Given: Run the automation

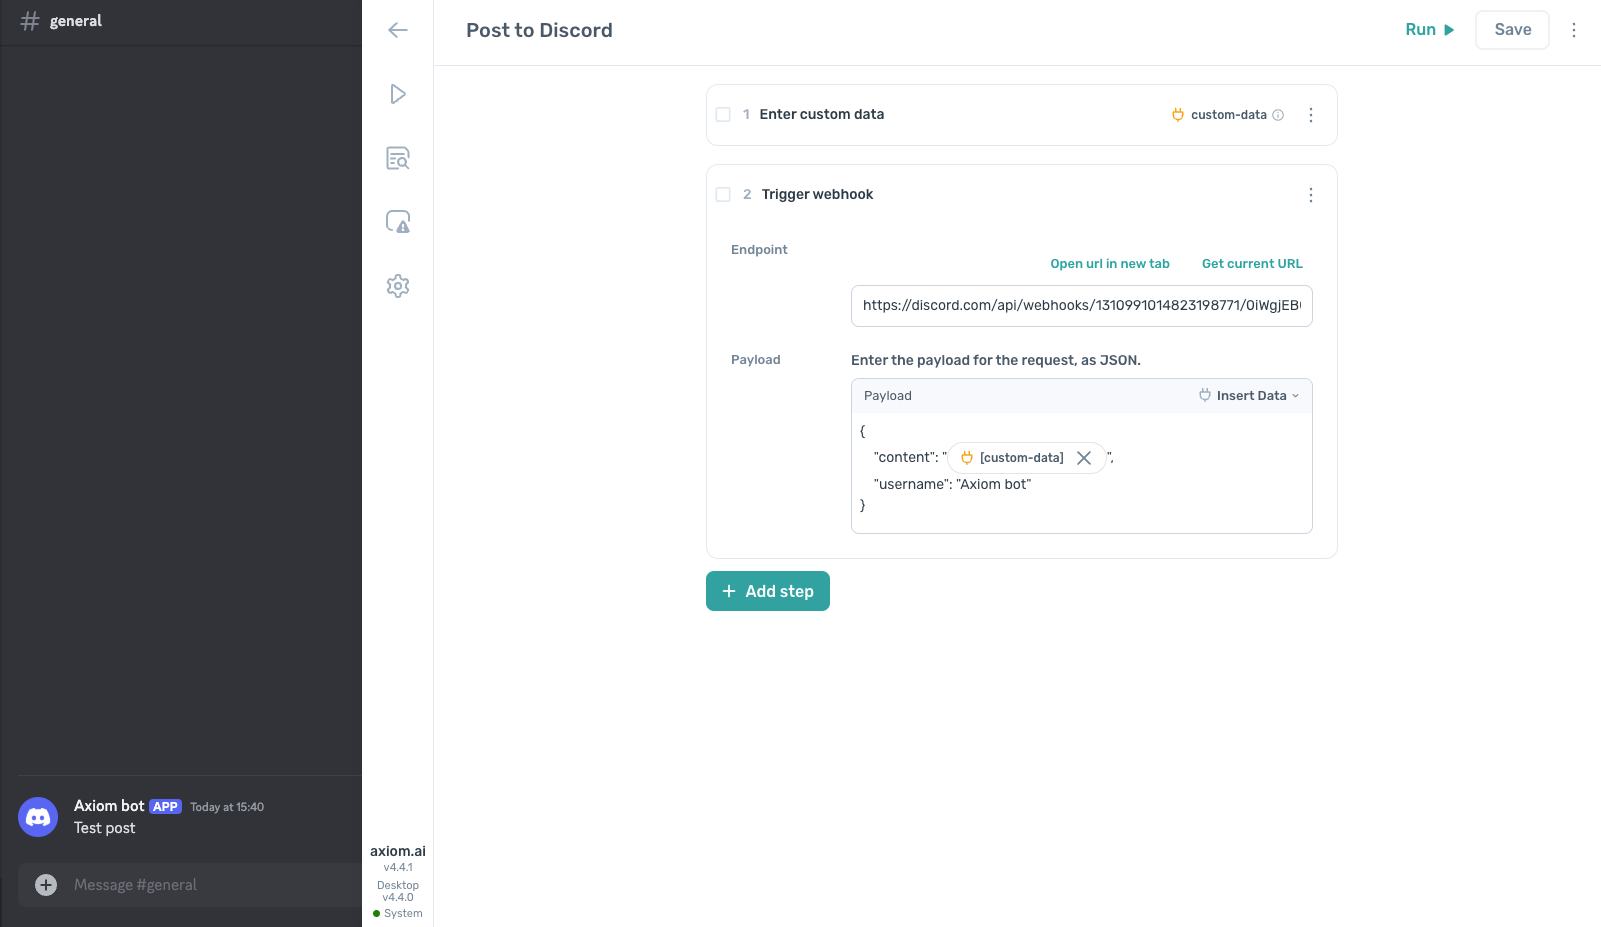Looking at the screenshot, I should (1430, 30).
